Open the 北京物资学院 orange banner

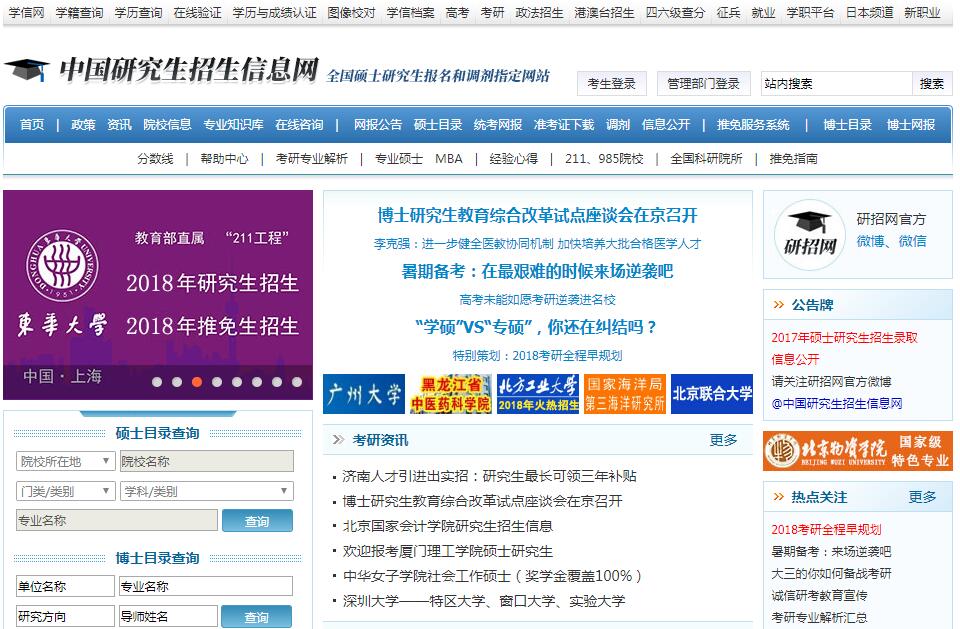pyautogui.click(x=858, y=451)
